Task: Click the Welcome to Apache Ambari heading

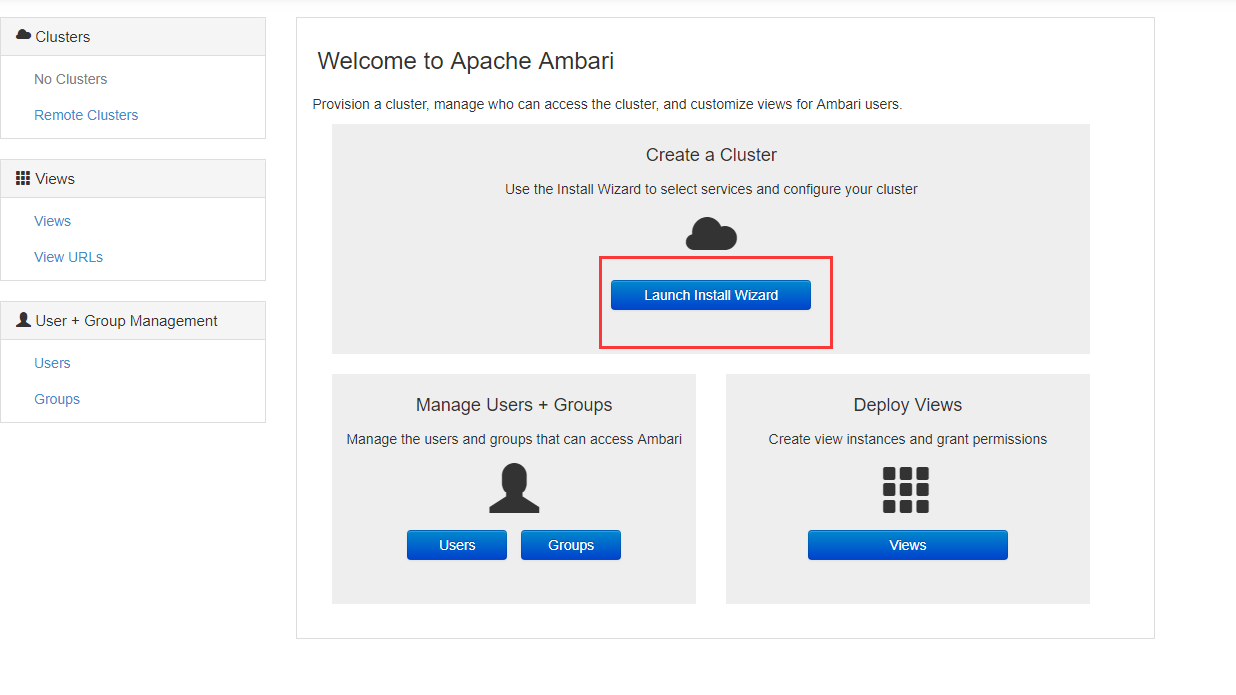Action: tap(466, 61)
